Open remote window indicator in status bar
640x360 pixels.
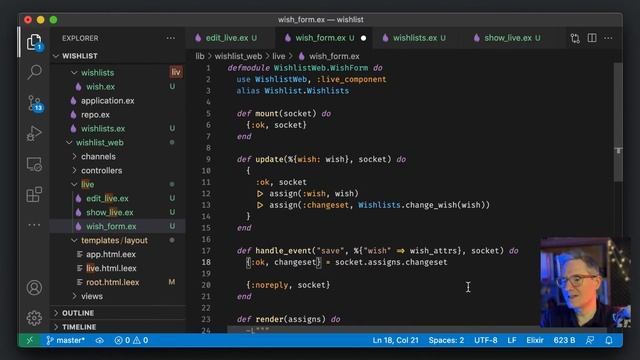coord(29,340)
